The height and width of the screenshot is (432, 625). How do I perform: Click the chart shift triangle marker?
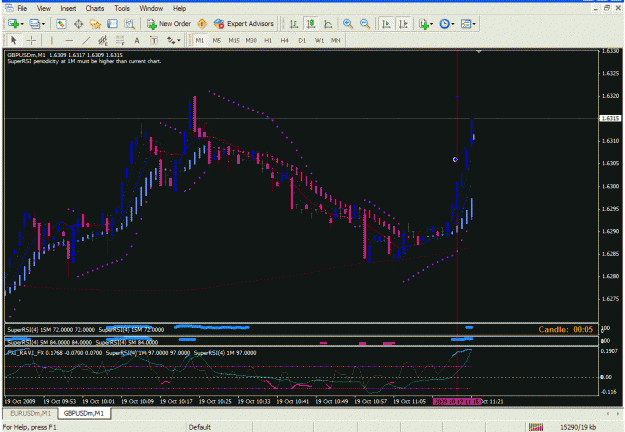(x=479, y=51)
